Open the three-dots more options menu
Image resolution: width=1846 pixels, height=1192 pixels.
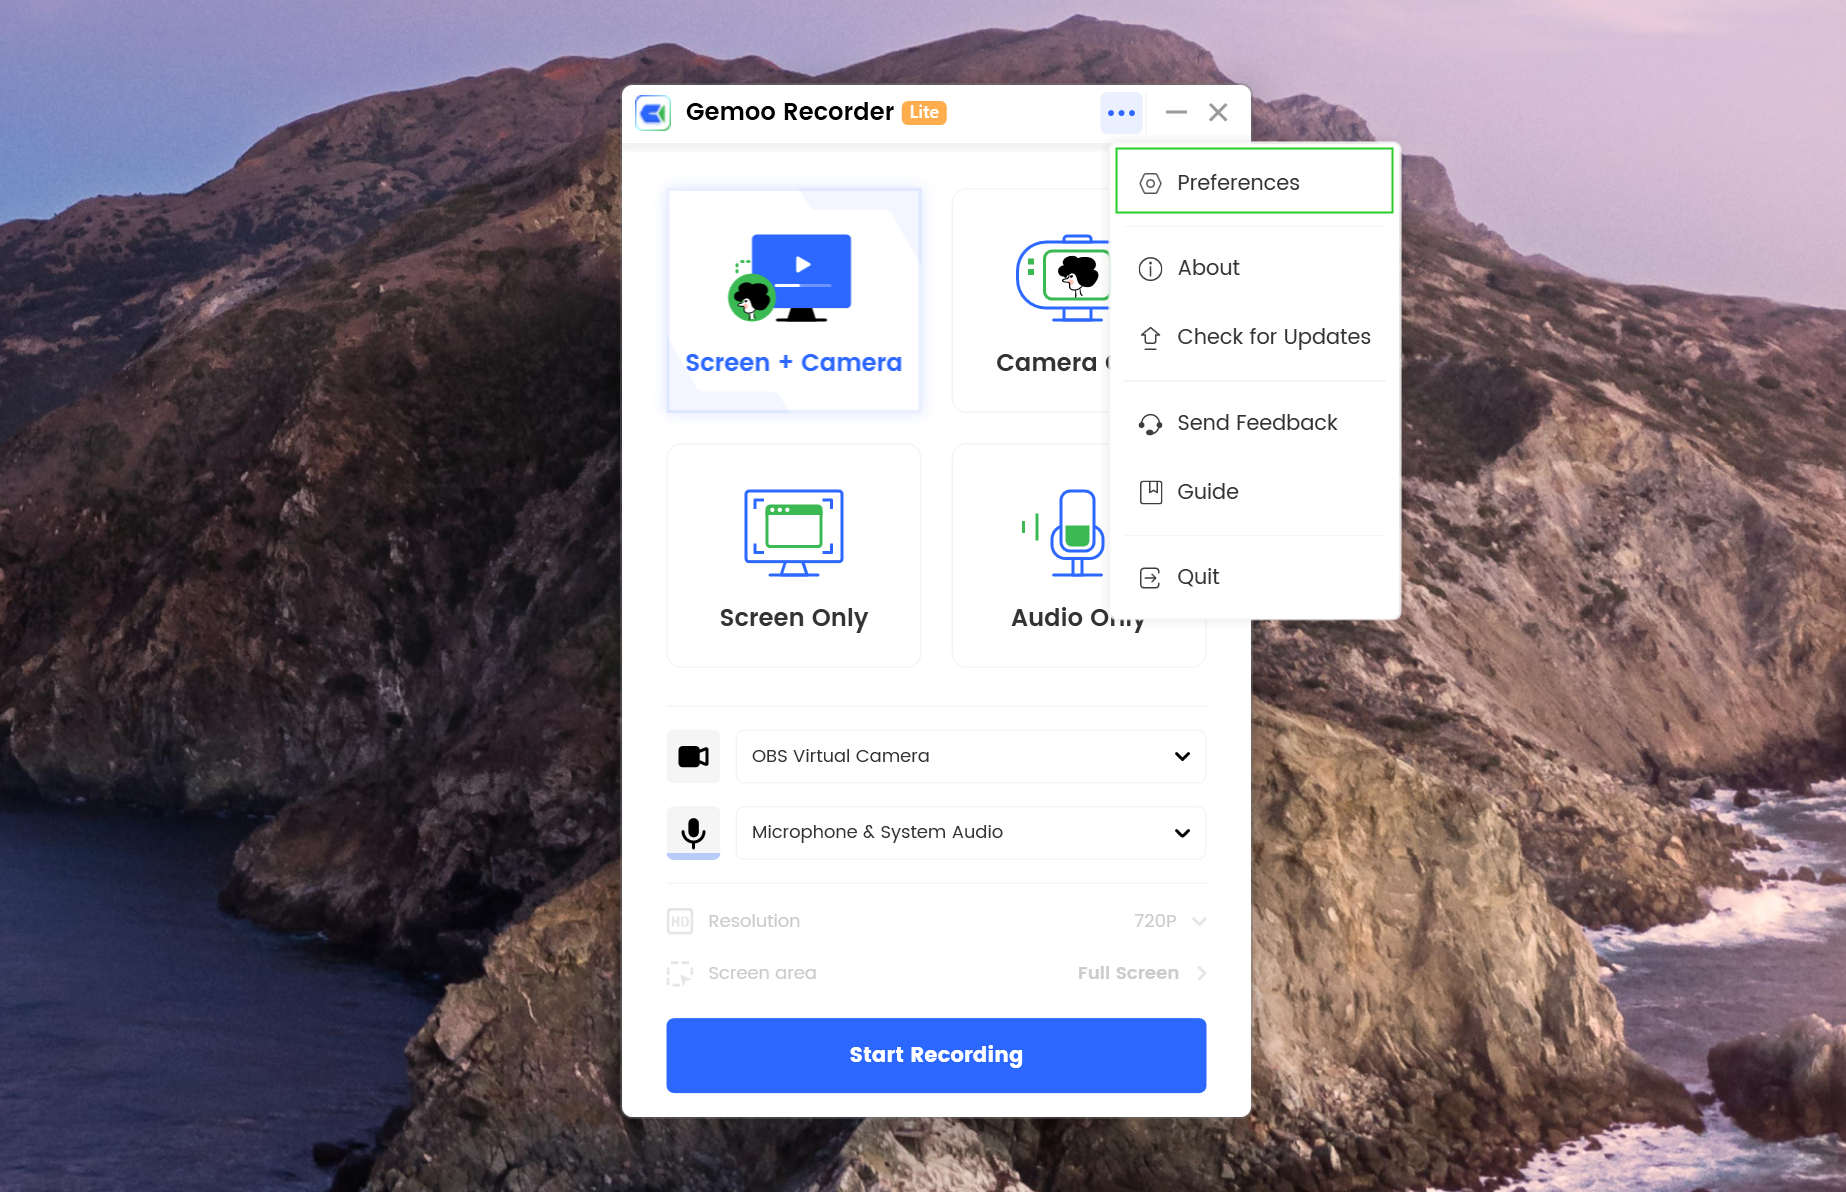[1121, 113]
